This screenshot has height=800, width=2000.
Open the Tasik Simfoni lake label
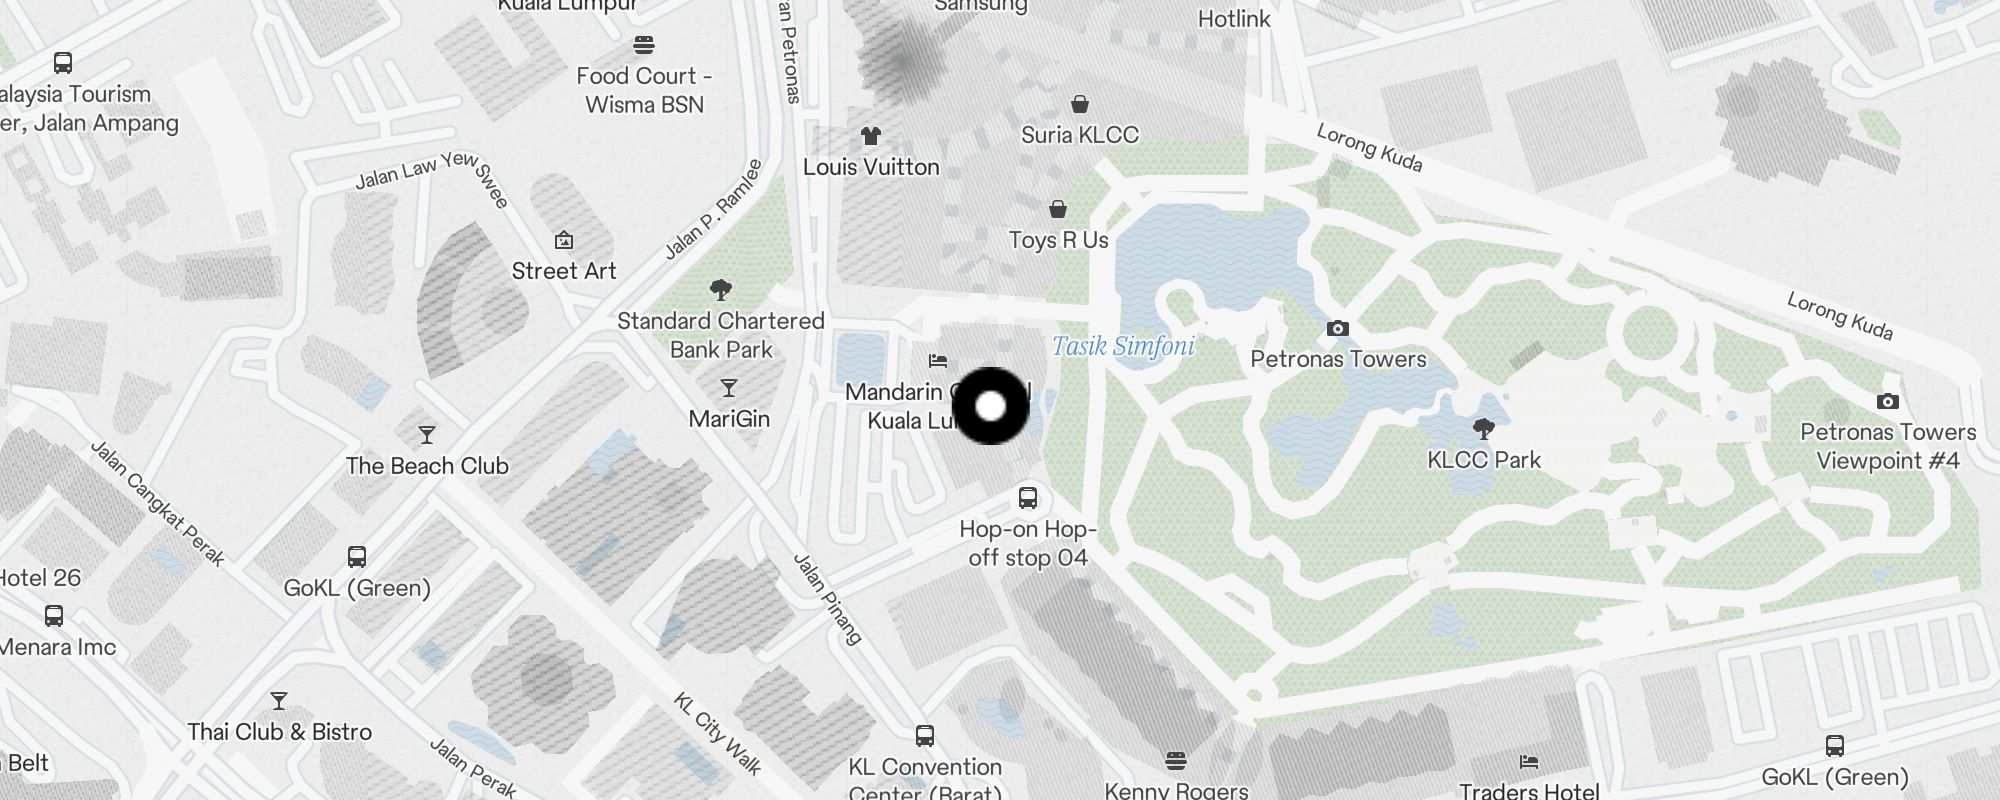coord(1123,346)
